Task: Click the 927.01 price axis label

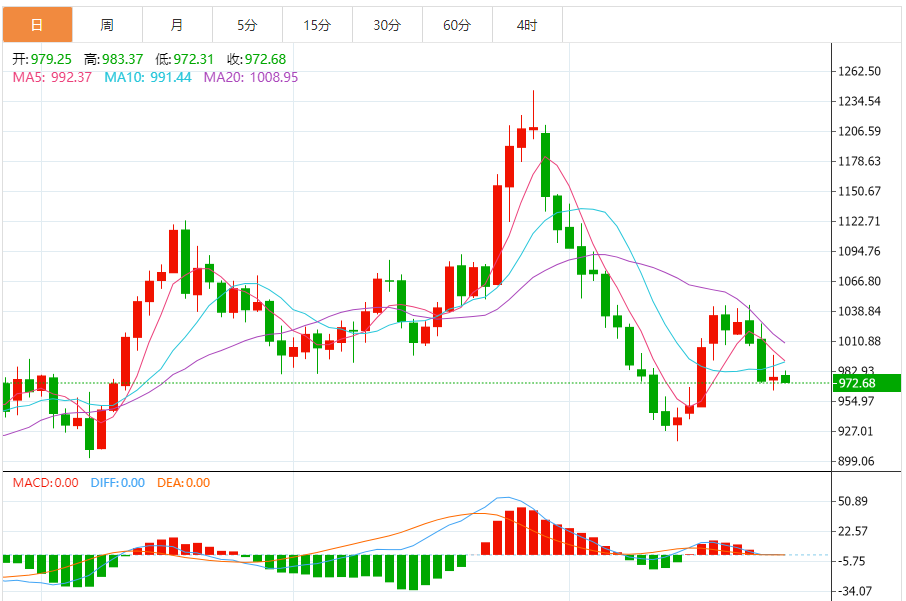Action: [x=856, y=431]
